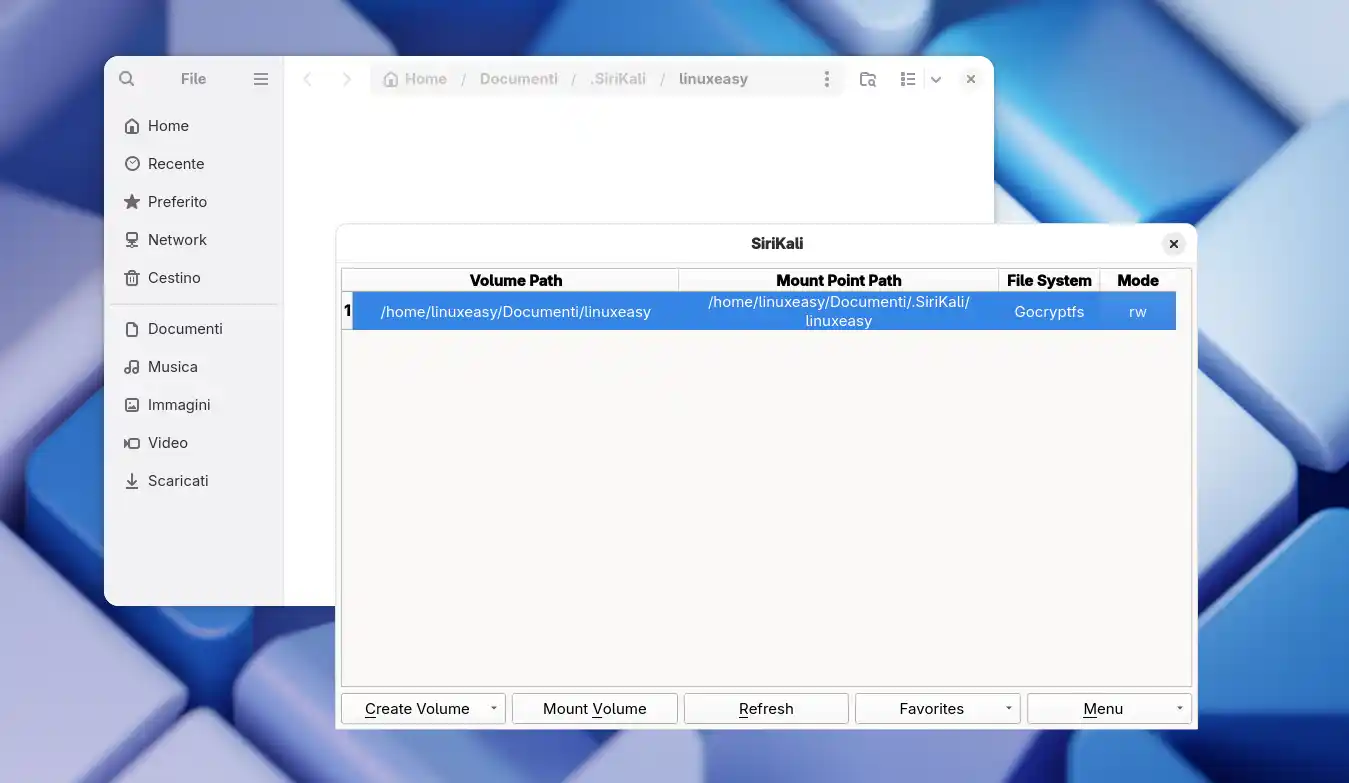This screenshot has width=1349, height=783.
Task: Open the Files hamburger menu
Action: pyautogui.click(x=261, y=79)
